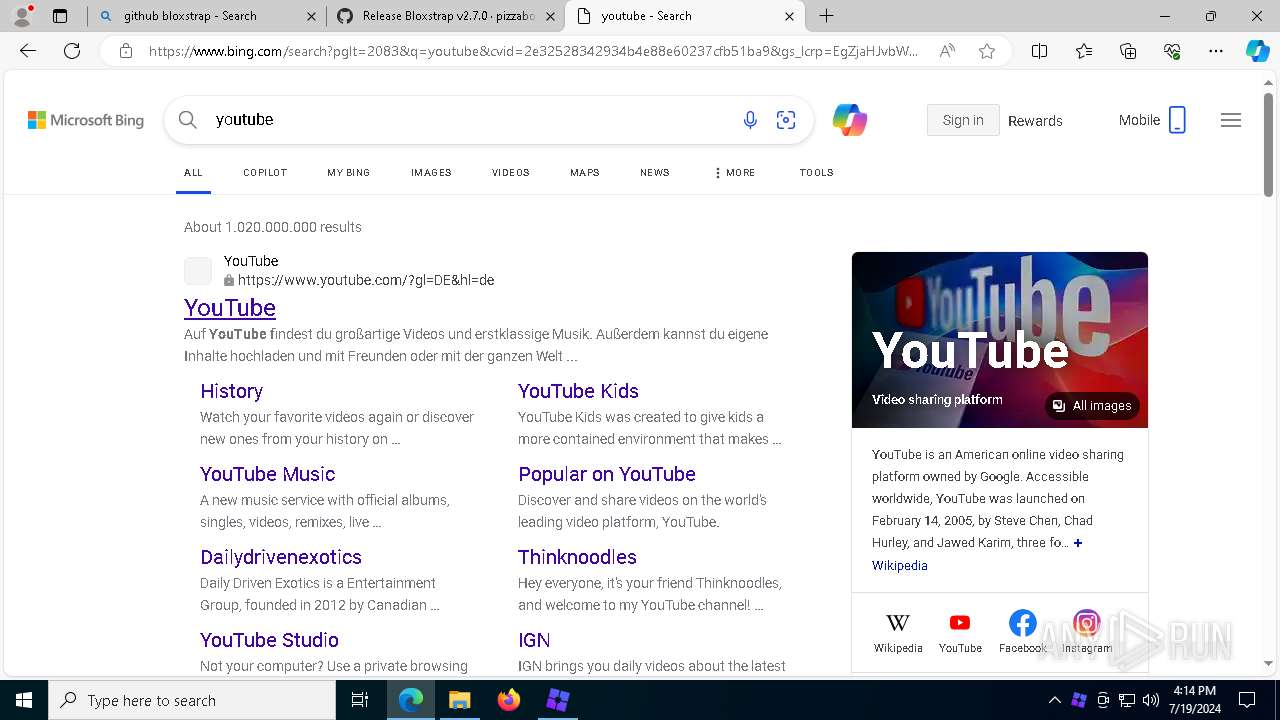The height and width of the screenshot is (720, 1280).
Task: Click the Windows taskbar search box
Action: (192, 700)
